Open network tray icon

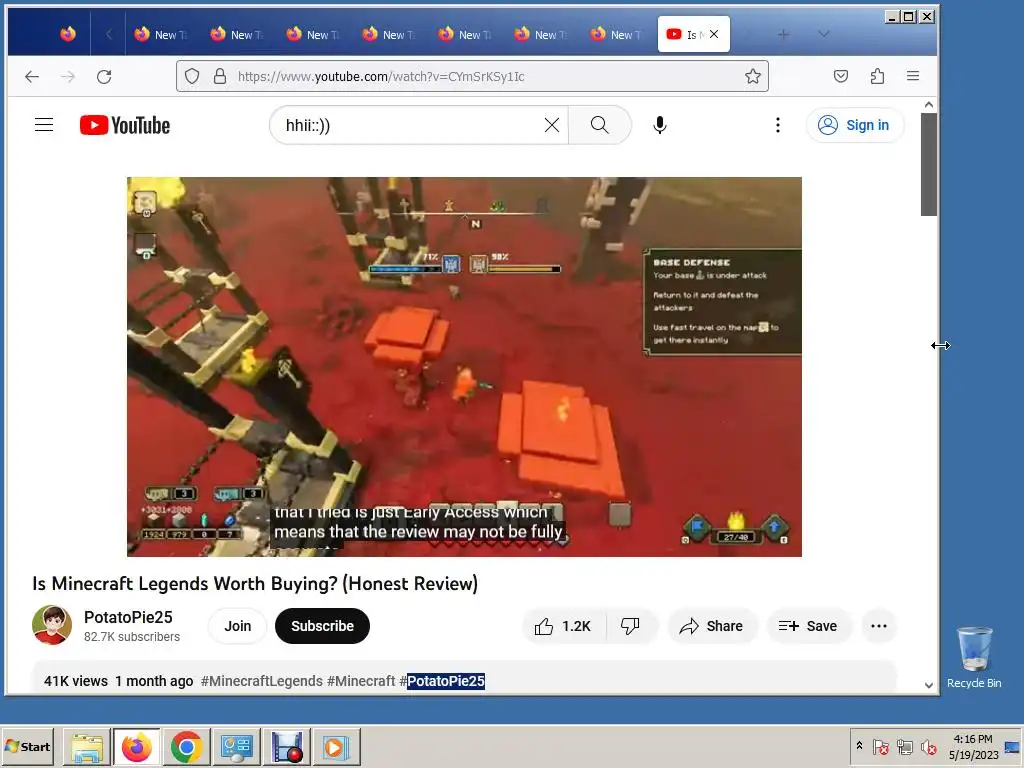point(904,746)
